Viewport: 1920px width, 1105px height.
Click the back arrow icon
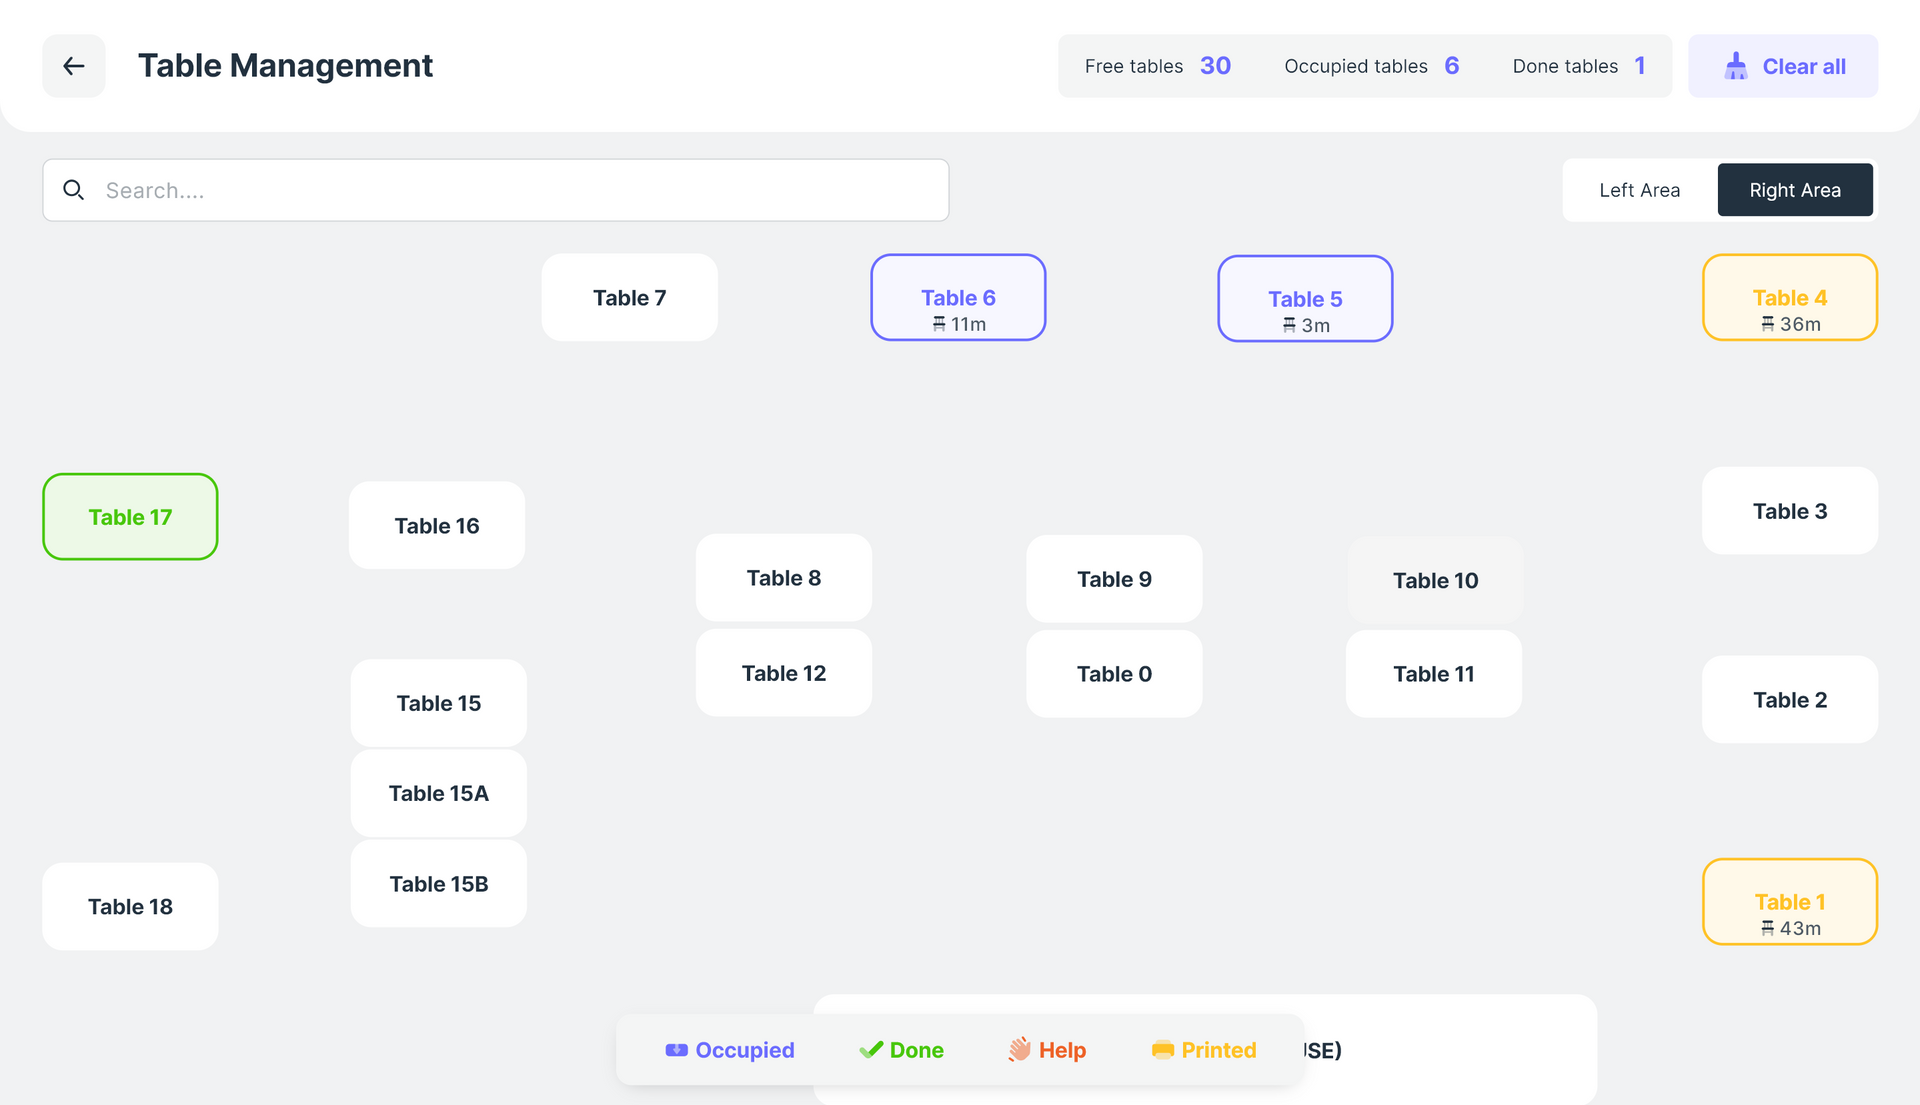click(73, 65)
